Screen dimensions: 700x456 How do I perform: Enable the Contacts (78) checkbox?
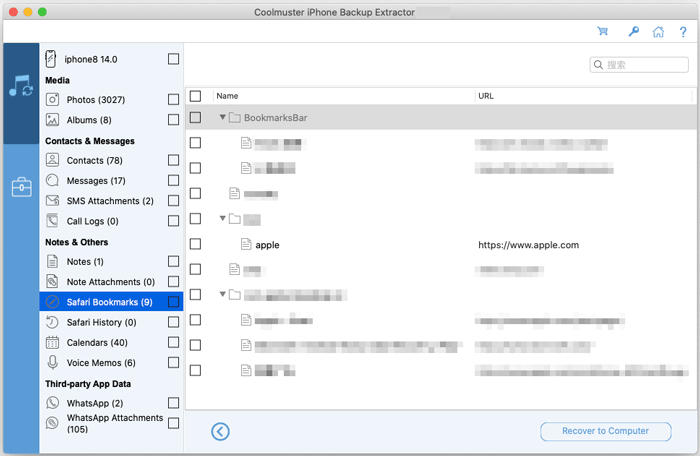coord(174,160)
